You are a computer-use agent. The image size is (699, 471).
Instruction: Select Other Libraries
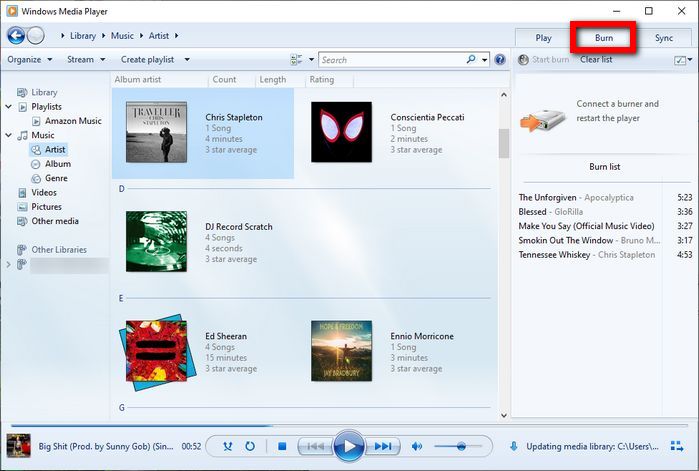[x=59, y=250]
